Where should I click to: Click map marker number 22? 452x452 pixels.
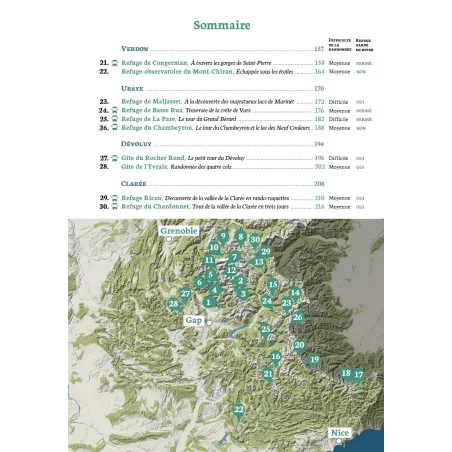pos(239,411)
